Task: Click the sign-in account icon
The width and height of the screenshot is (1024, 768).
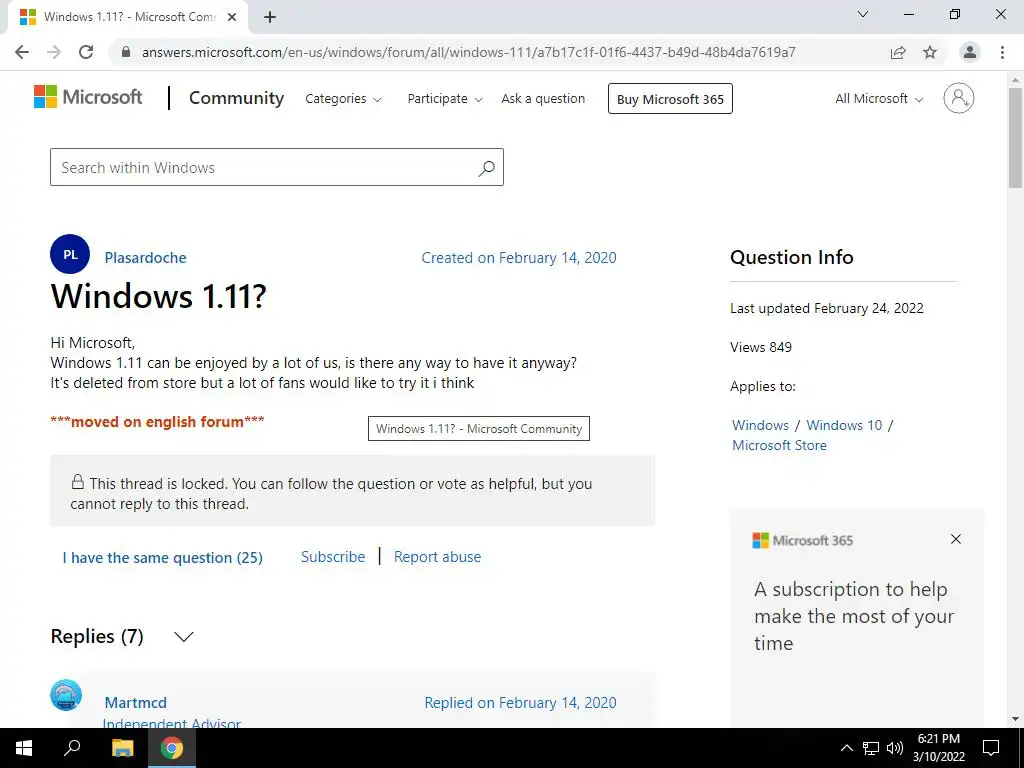Action: point(959,98)
